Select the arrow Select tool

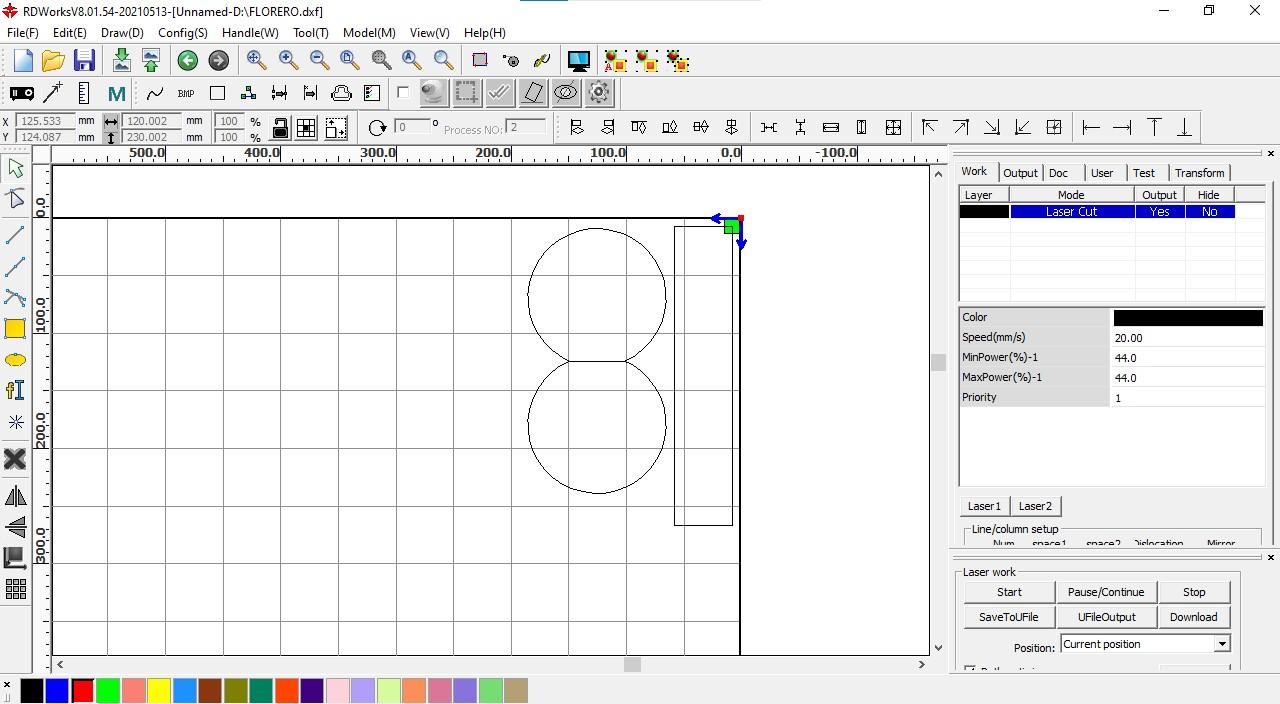[15, 168]
